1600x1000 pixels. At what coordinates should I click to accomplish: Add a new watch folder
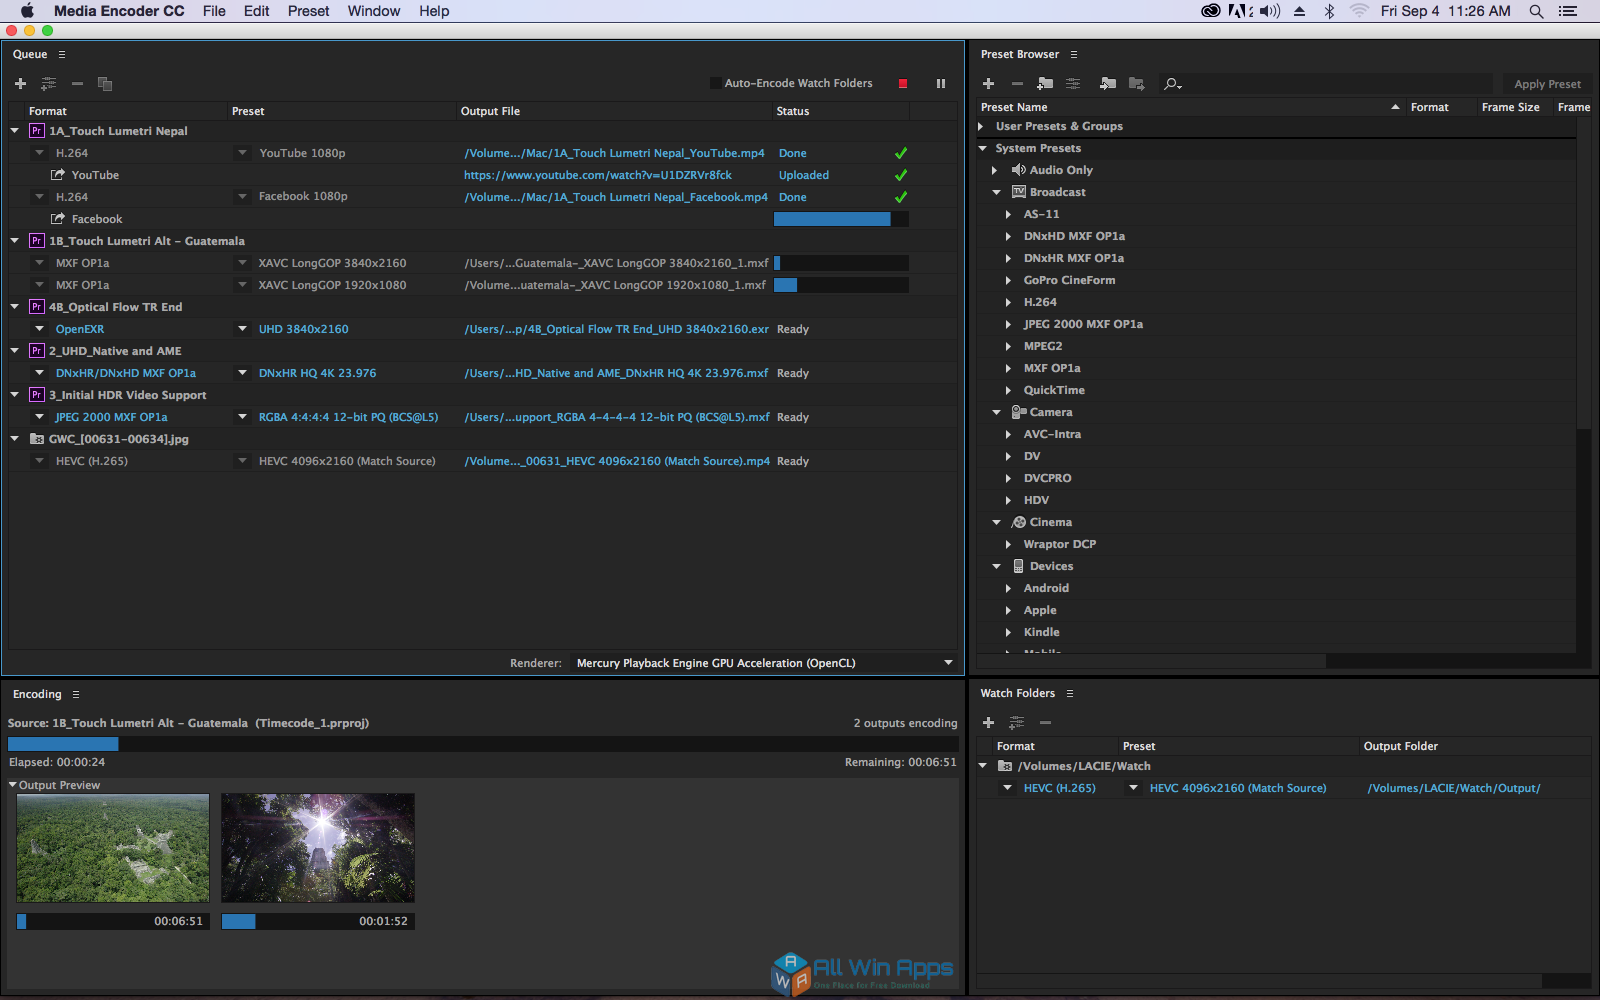pyautogui.click(x=989, y=723)
